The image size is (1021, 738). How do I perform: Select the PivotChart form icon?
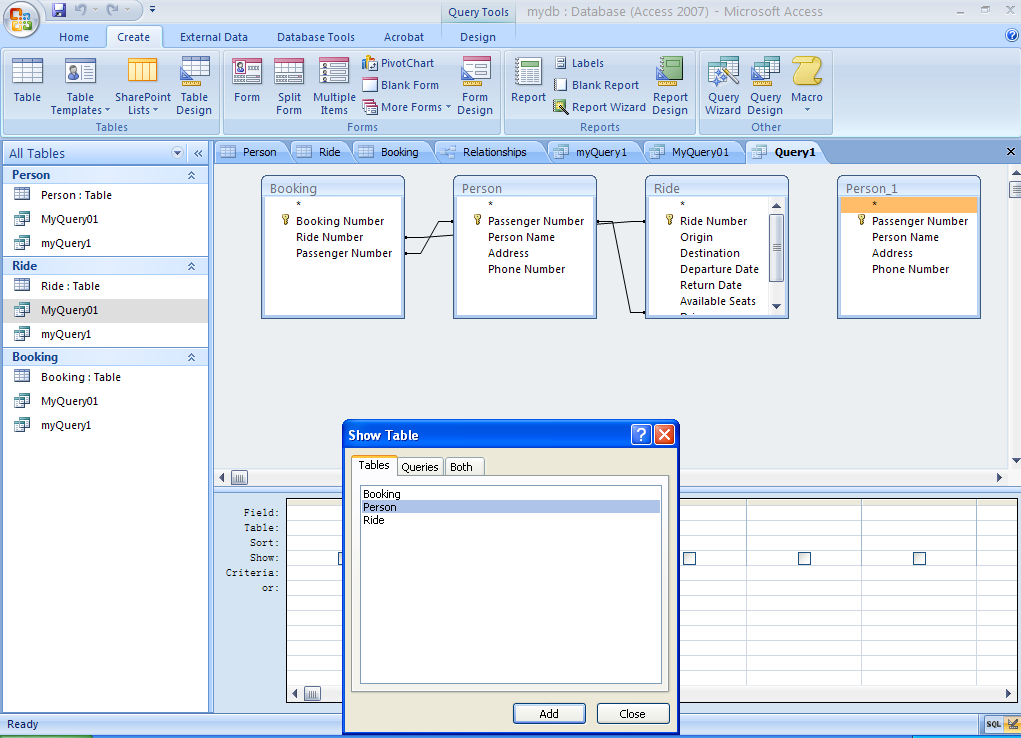398,63
